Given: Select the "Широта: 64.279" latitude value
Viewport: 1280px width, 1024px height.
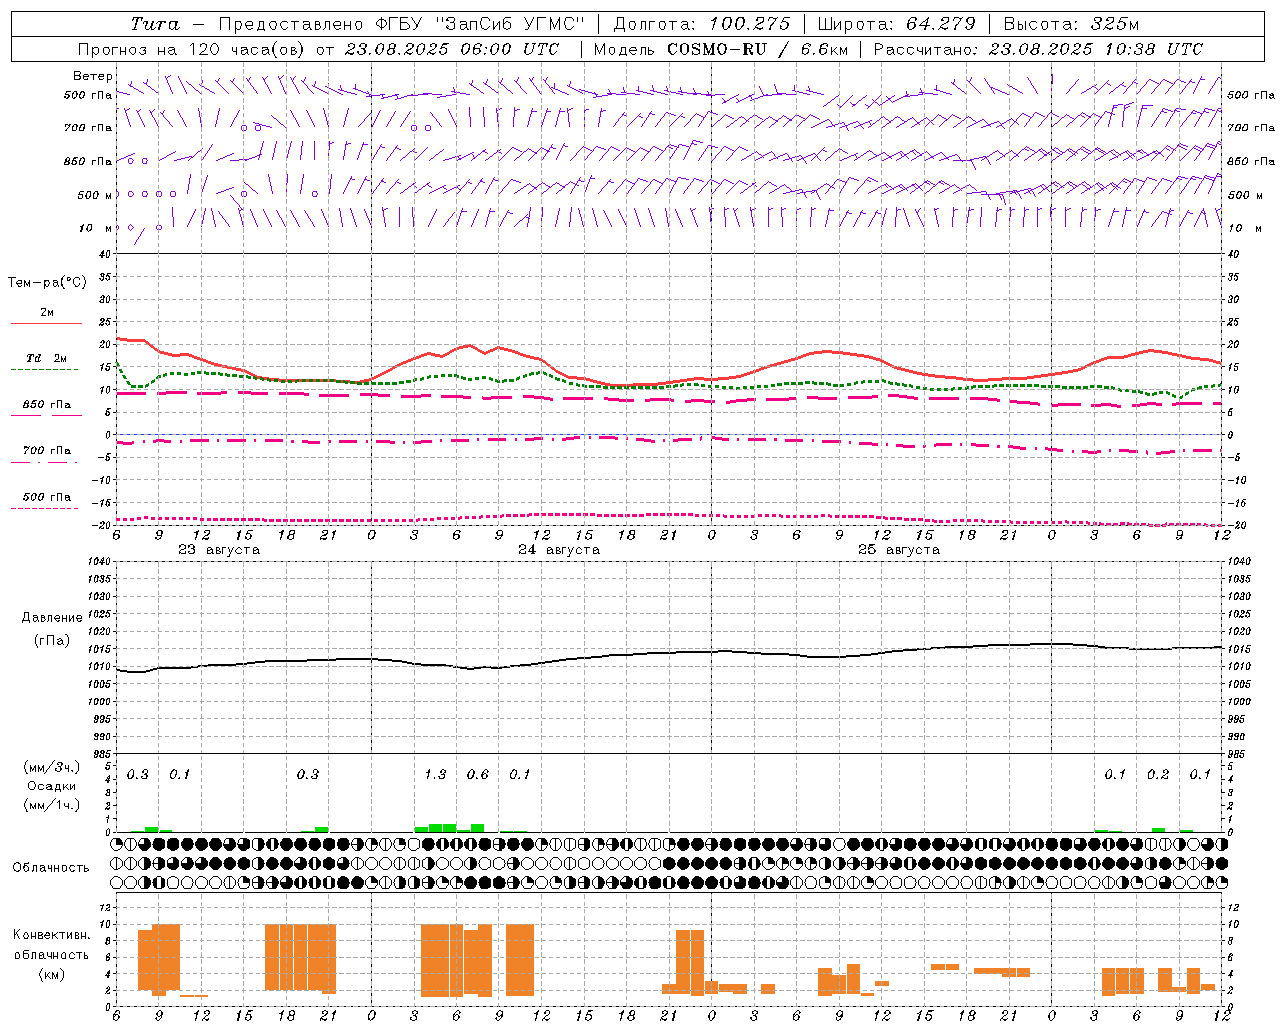Looking at the screenshot, I should pyautogui.click(x=896, y=24).
